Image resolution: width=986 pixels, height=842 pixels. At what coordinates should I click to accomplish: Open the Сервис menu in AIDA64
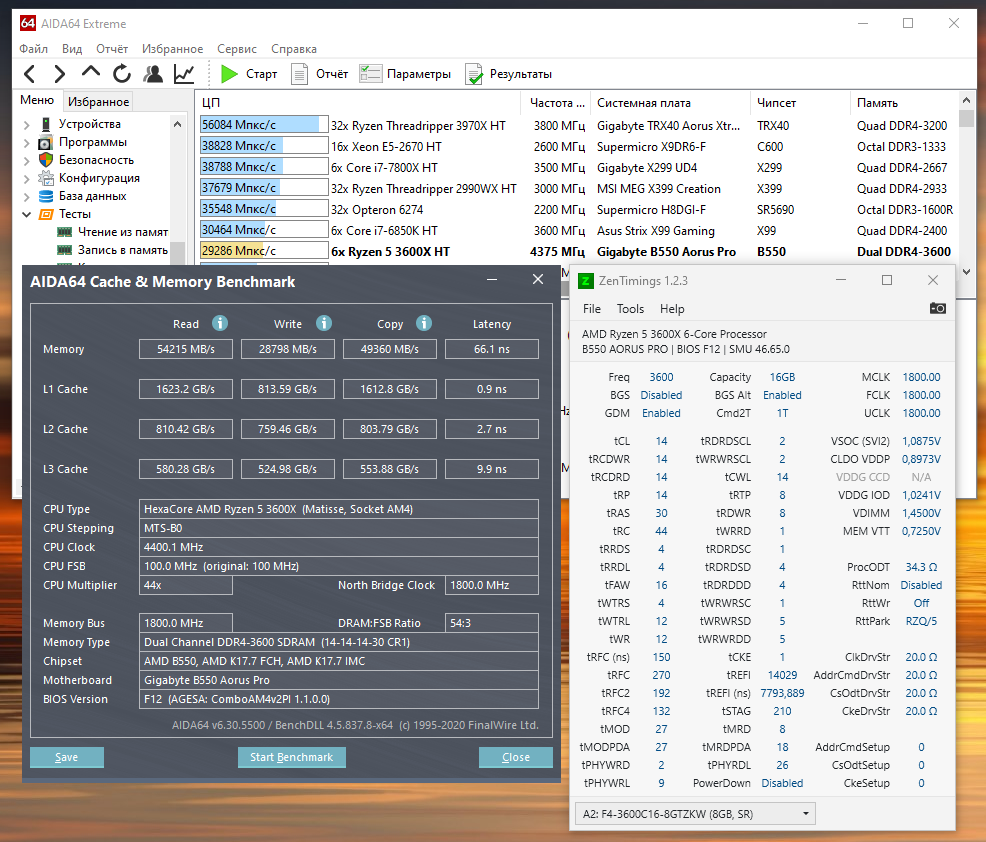(236, 49)
